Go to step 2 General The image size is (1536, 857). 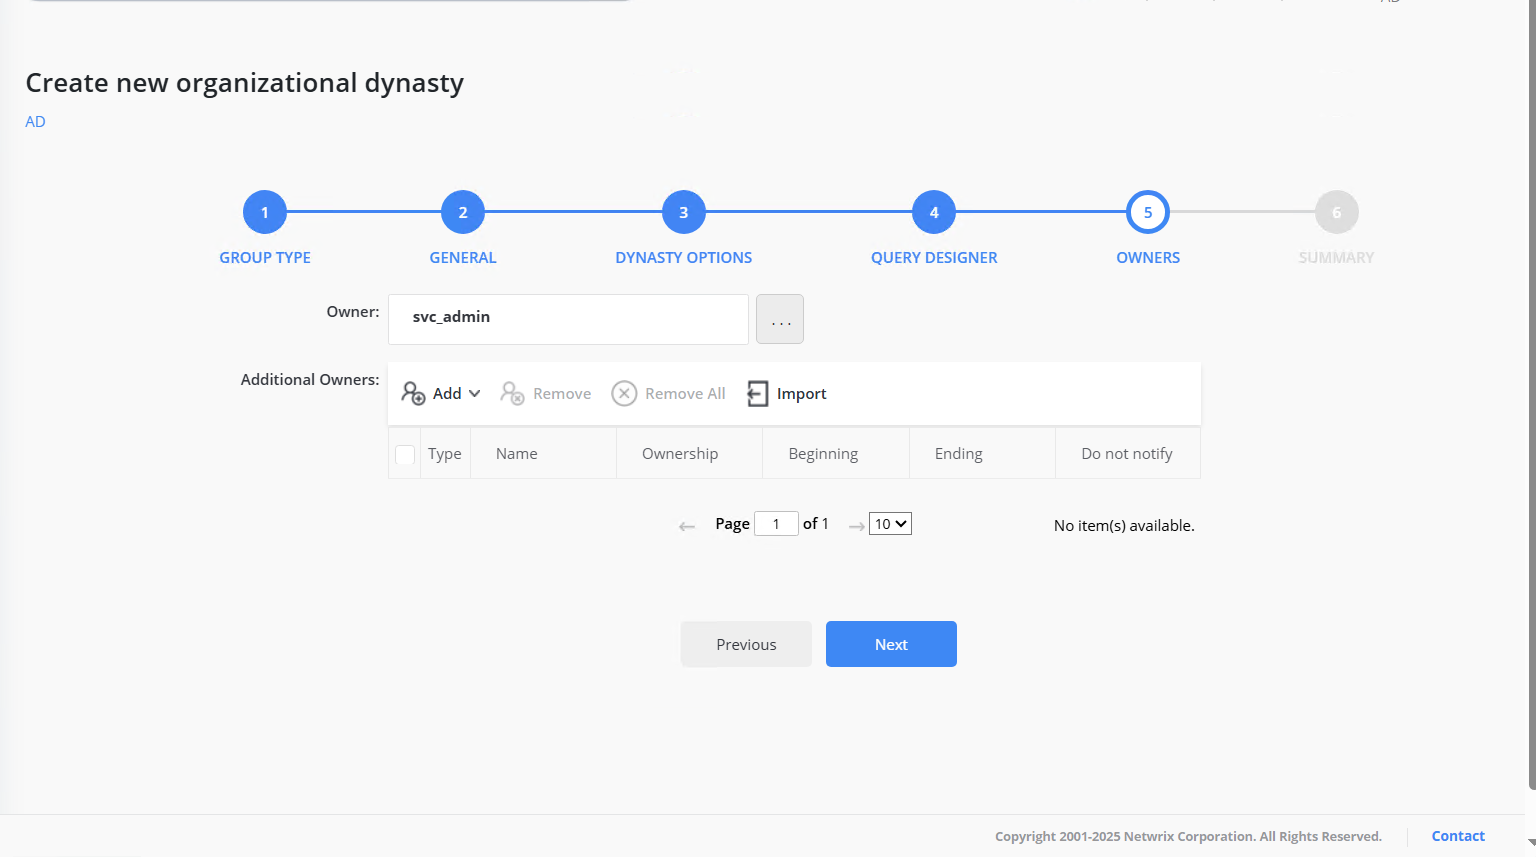(463, 212)
